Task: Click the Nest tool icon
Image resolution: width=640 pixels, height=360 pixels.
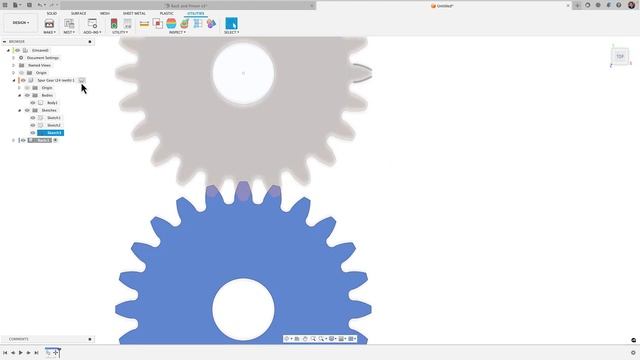Action: [x=69, y=23]
